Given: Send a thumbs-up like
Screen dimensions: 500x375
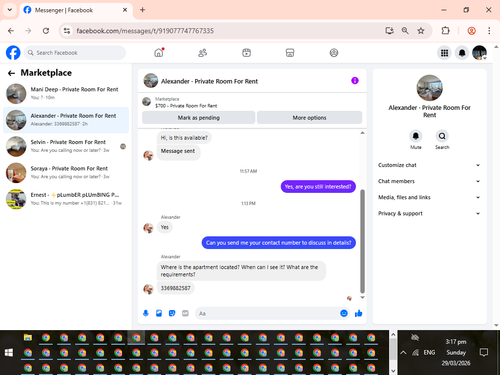Looking at the screenshot, I should 359,313.
